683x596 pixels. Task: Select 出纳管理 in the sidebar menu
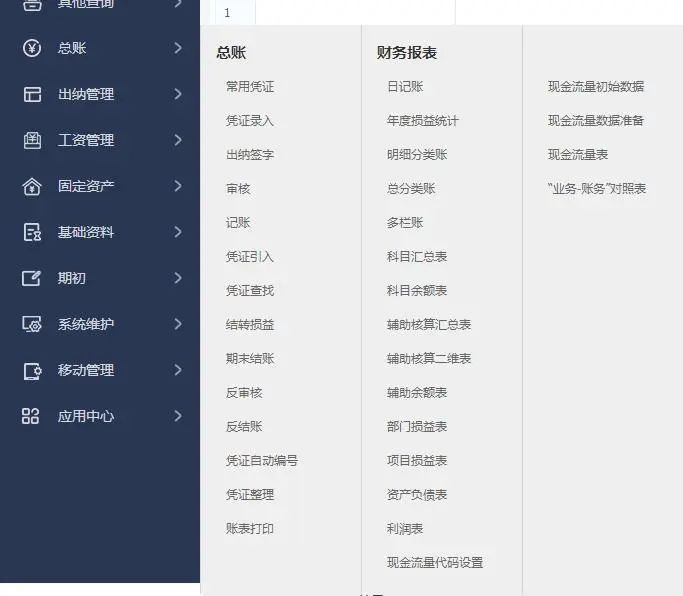pos(86,94)
